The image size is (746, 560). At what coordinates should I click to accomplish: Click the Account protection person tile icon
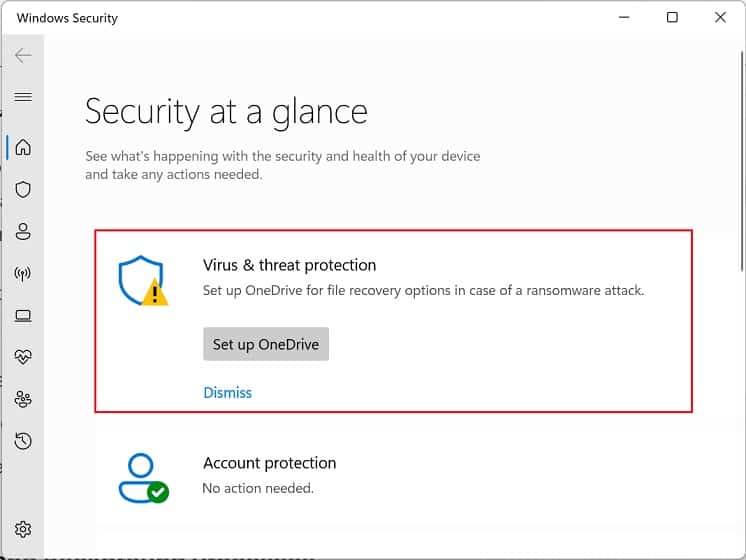[x=143, y=478]
